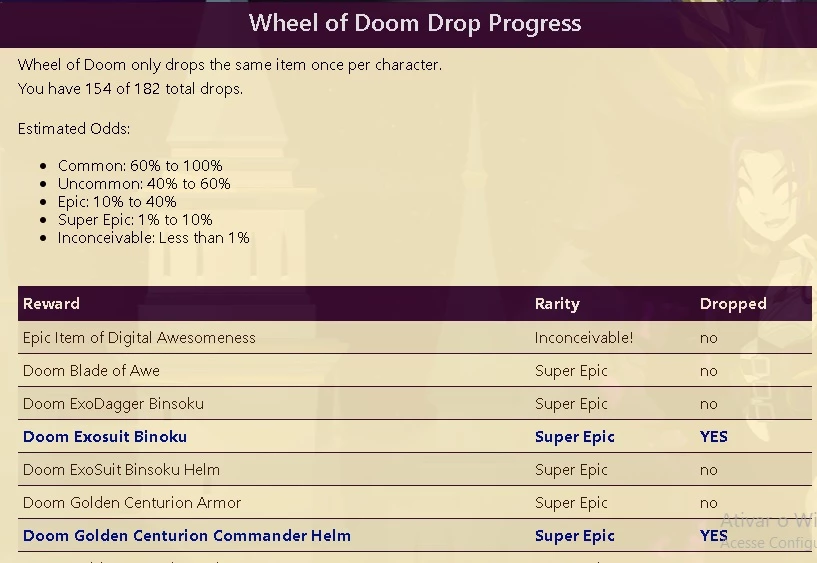
Task: Click the 'no' for Doom Blade of Awe
Action: pyautogui.click(x=709, y=371)
